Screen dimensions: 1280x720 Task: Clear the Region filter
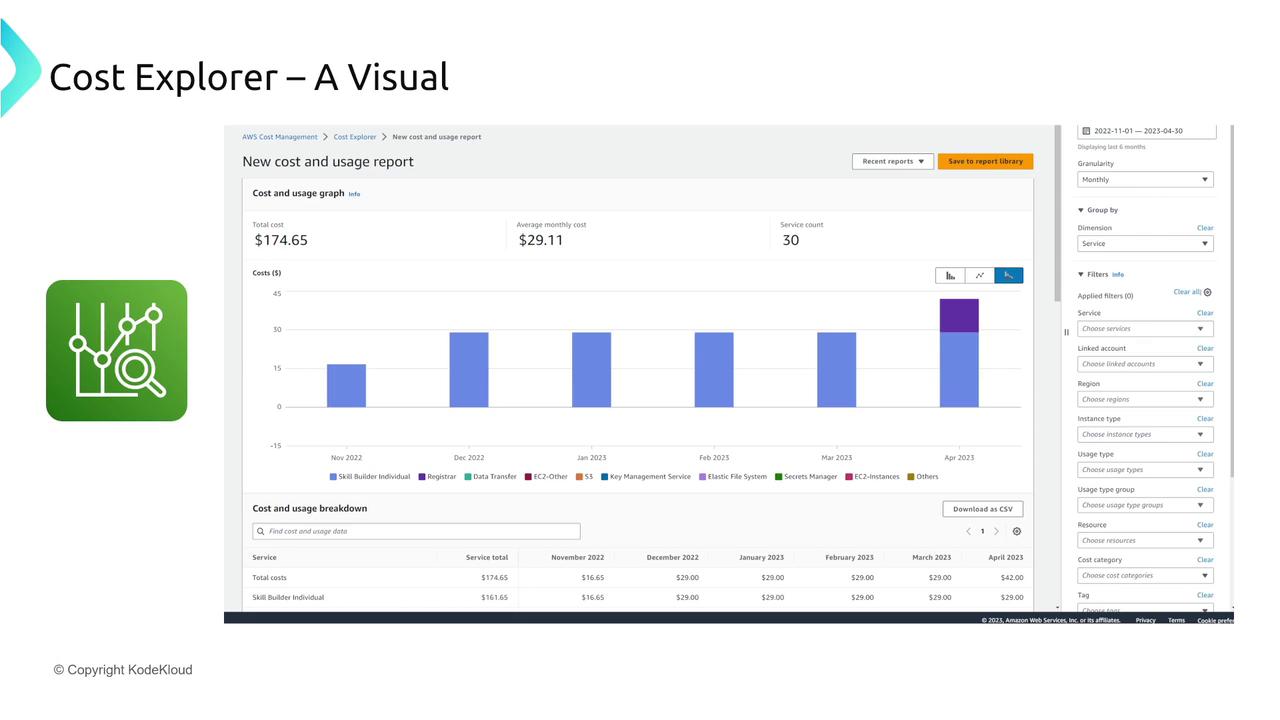point(1205,384)
